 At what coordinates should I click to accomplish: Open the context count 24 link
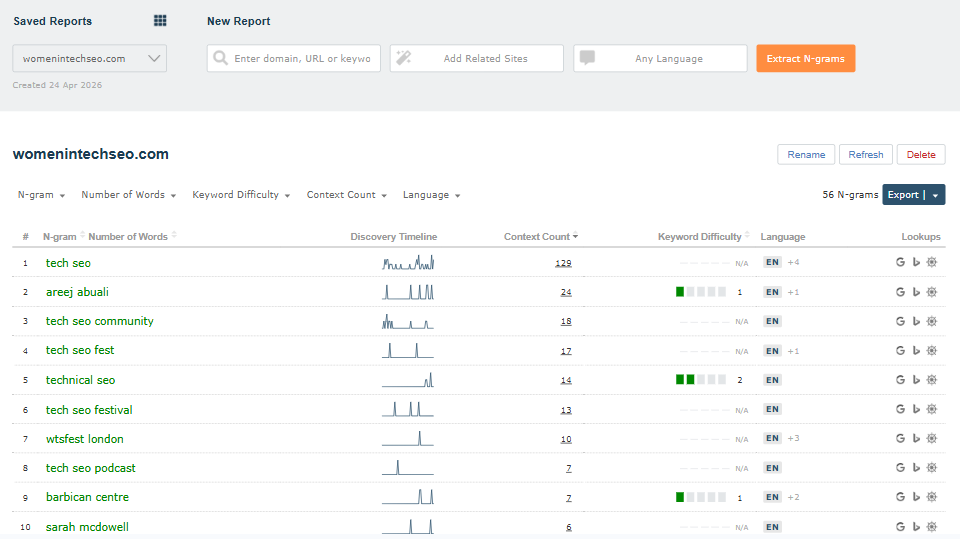(566, 292)
